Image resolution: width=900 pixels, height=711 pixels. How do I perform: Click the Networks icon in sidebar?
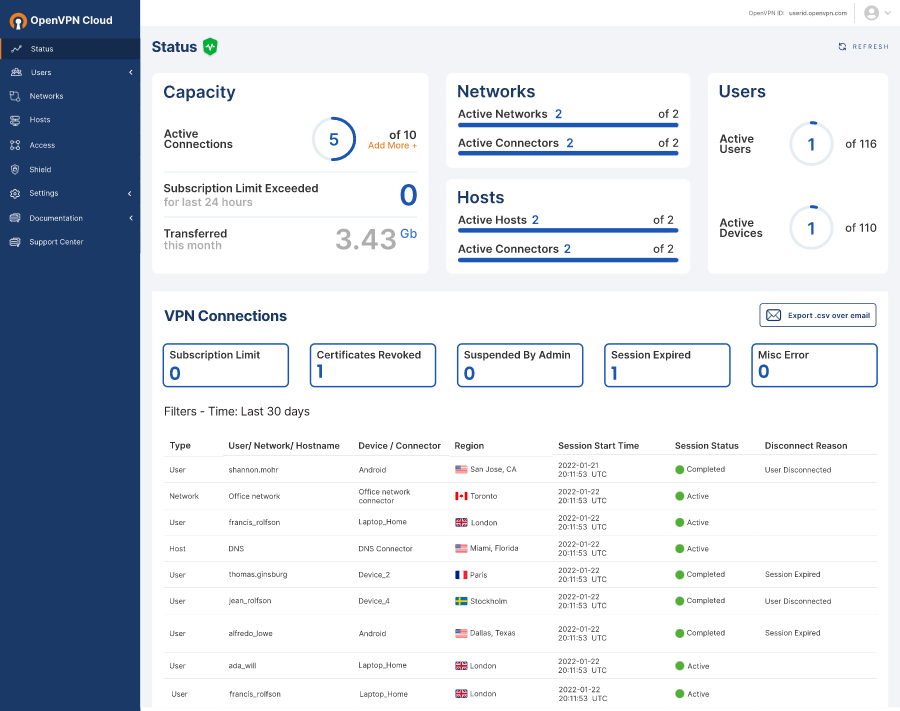click(15, 96)
